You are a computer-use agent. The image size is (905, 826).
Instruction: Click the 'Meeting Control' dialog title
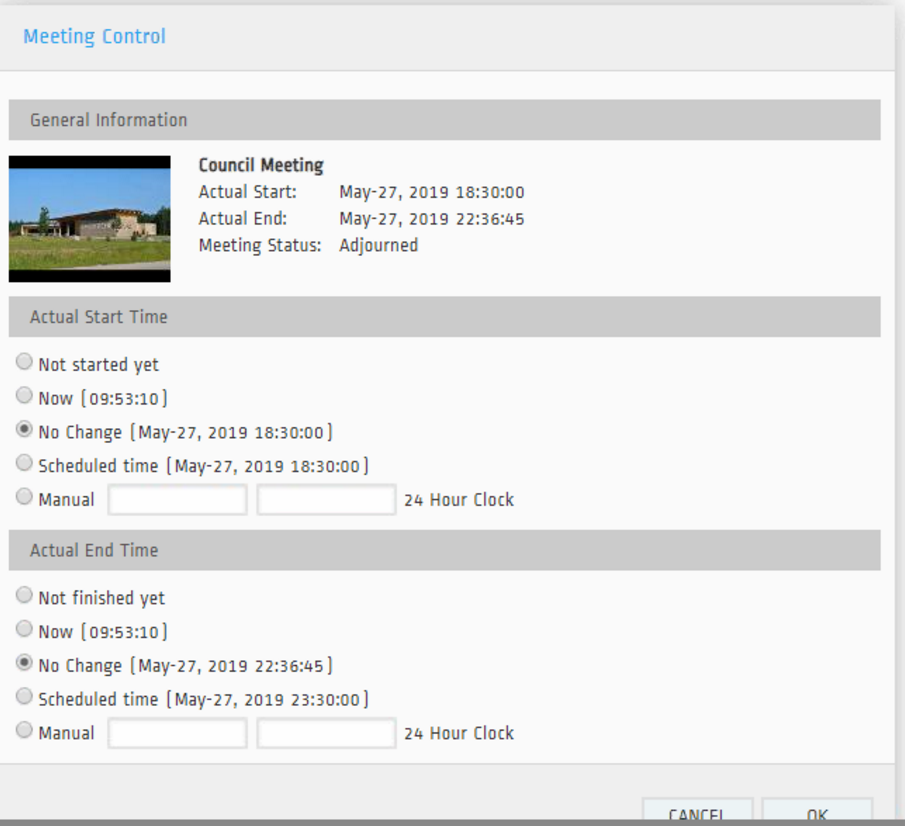pyautogui.click(x=94, y=36)
